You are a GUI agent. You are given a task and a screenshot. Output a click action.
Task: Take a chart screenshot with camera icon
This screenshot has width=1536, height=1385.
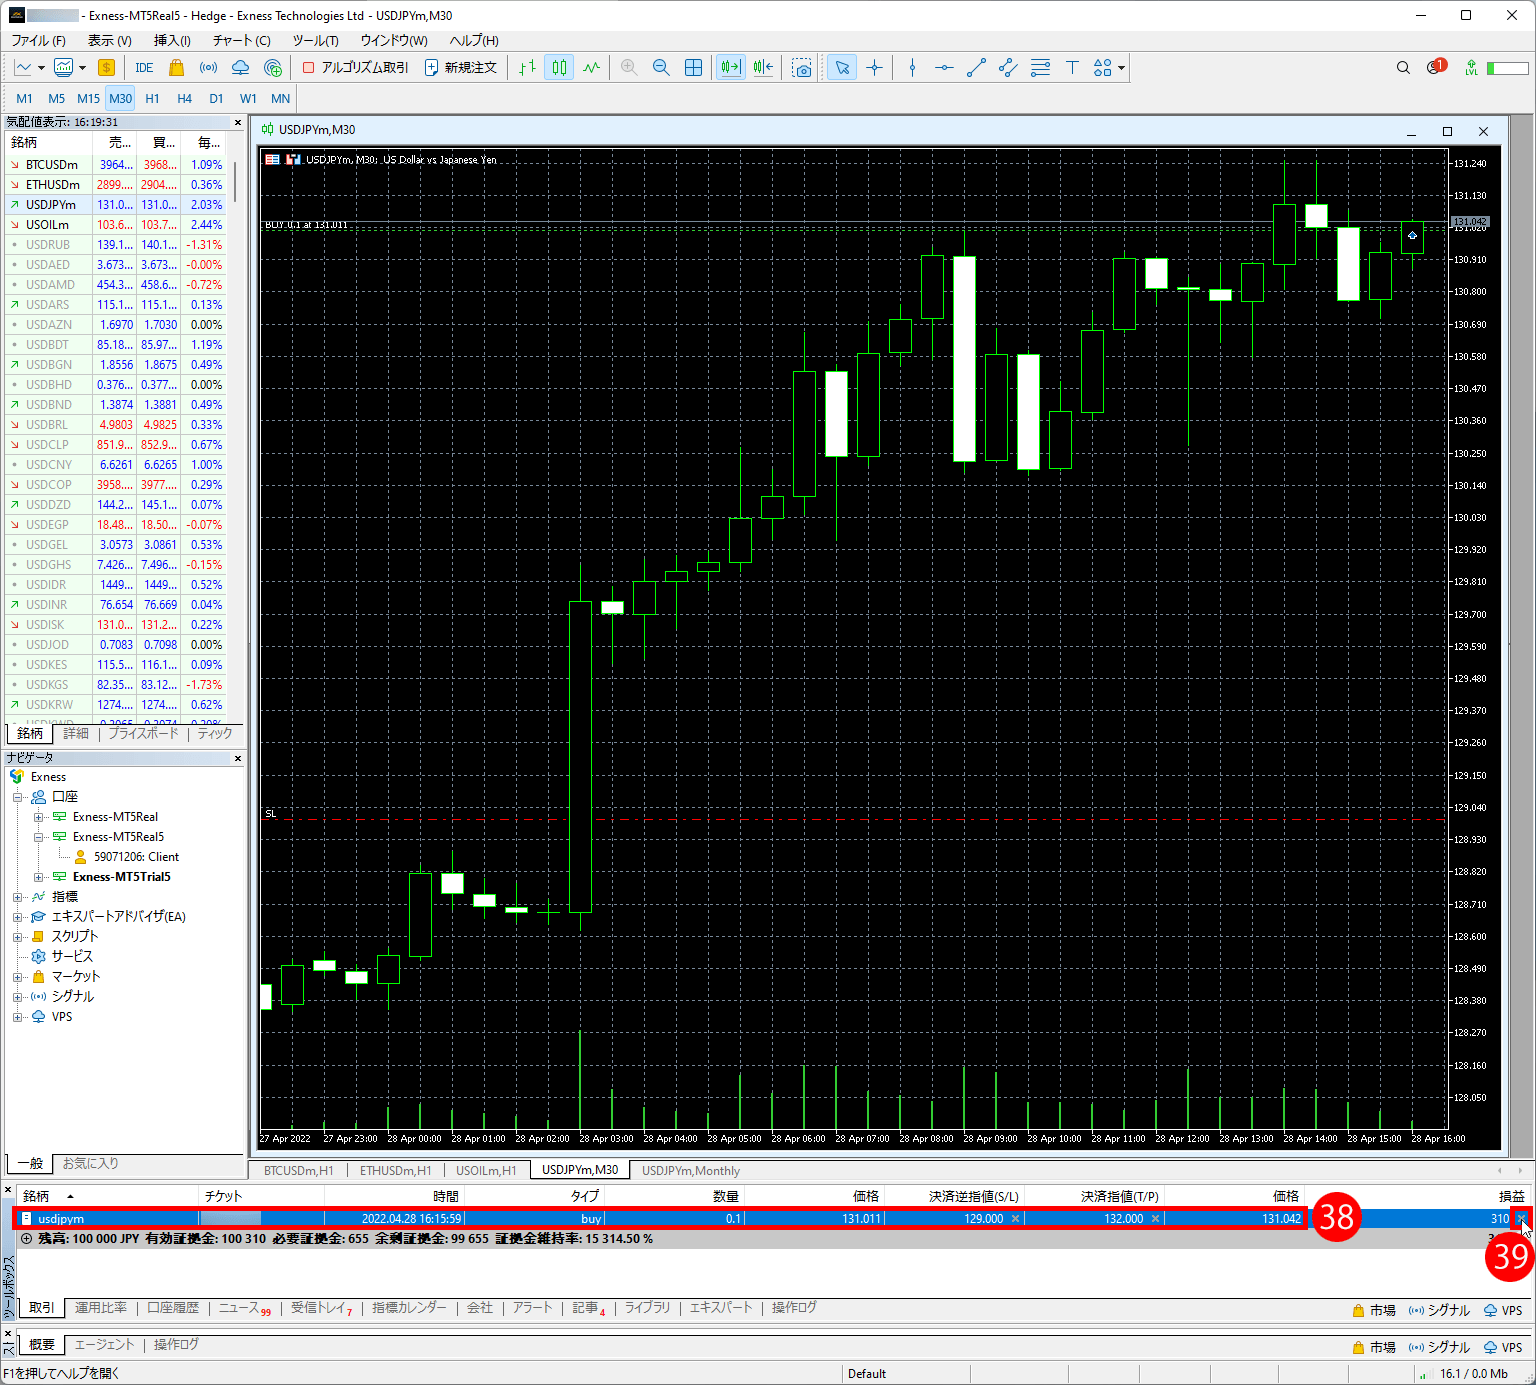tap(802, 68)
